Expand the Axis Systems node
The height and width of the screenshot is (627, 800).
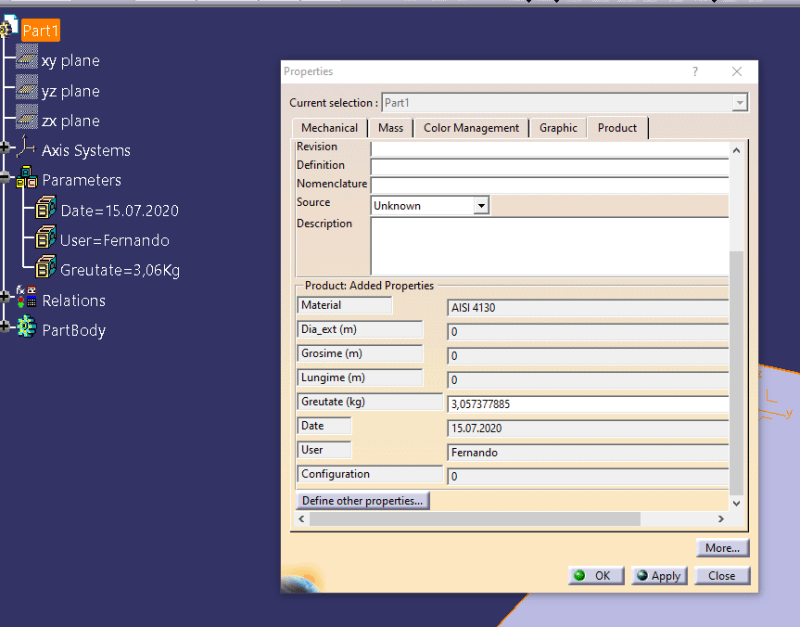click(5, 148)
